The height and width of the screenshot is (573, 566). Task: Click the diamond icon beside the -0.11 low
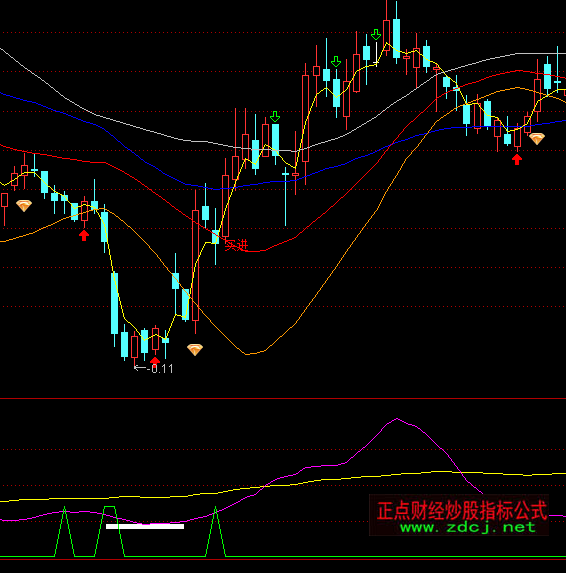pyautogui.click(x=195, y=349)
